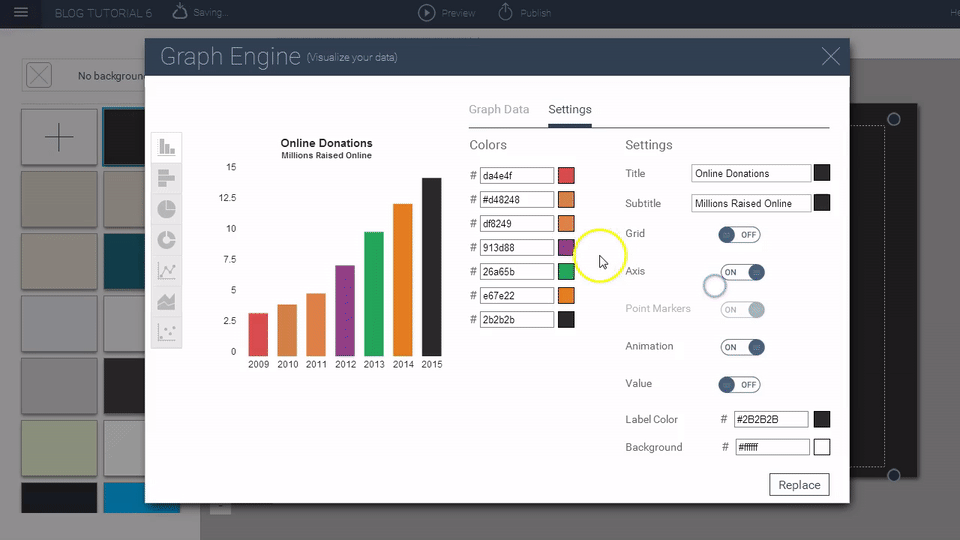Toggle the Value switch

(x=739, y=384)
